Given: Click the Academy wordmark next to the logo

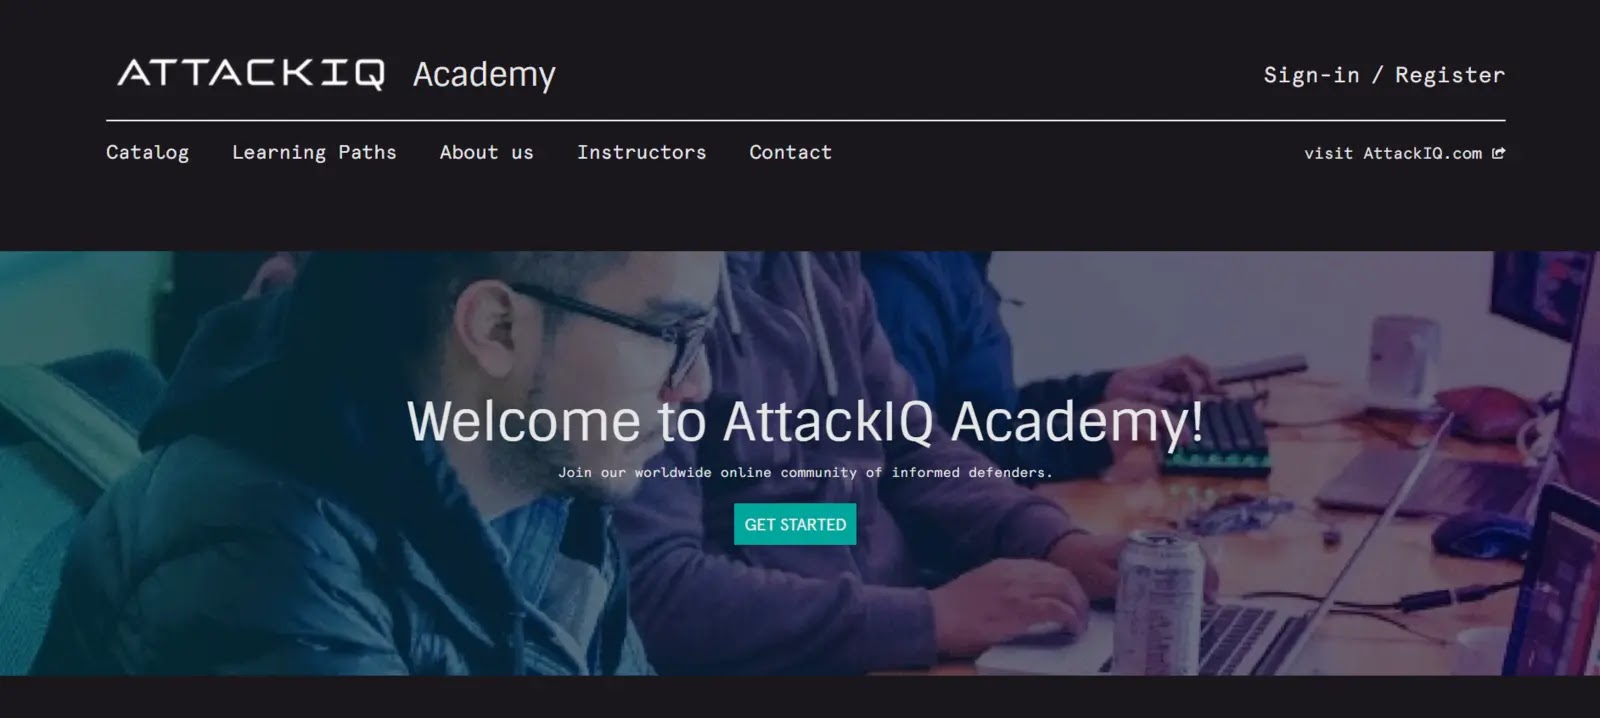Looking at the screenshot, I should 484,74.
